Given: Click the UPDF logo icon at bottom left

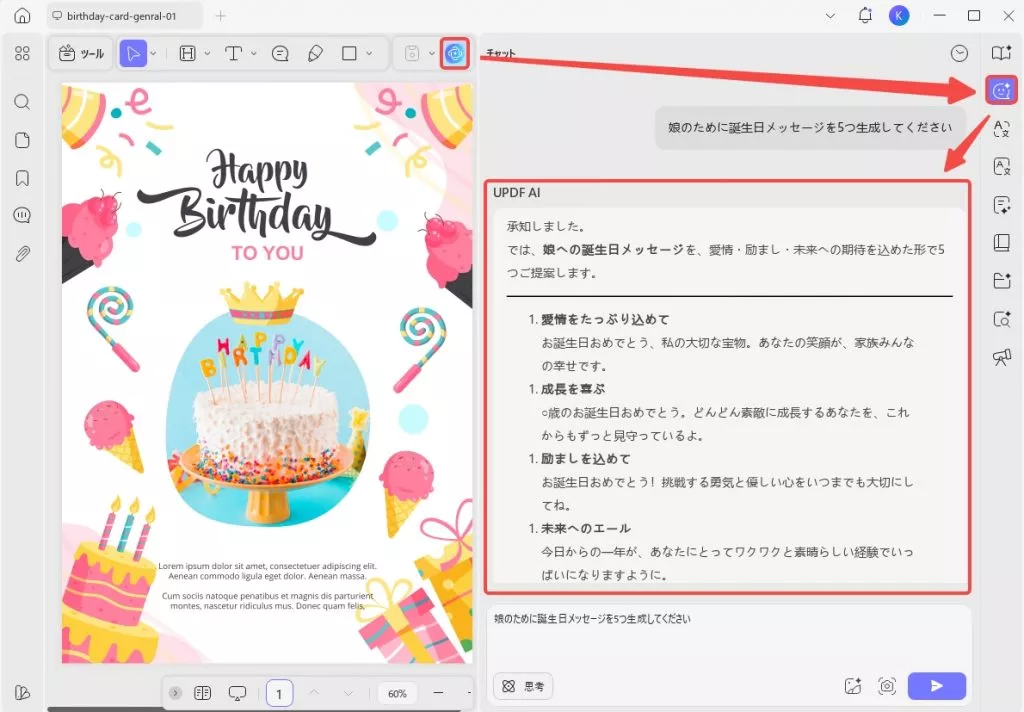Looking at the screenshot, I should (x=22, y=692).
